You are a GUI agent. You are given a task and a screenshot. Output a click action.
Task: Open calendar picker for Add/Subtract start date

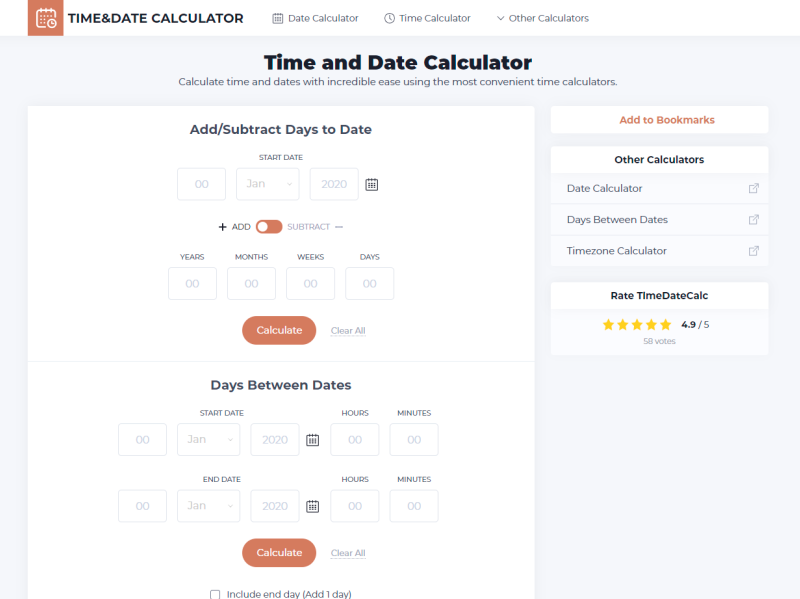(371, 184)
